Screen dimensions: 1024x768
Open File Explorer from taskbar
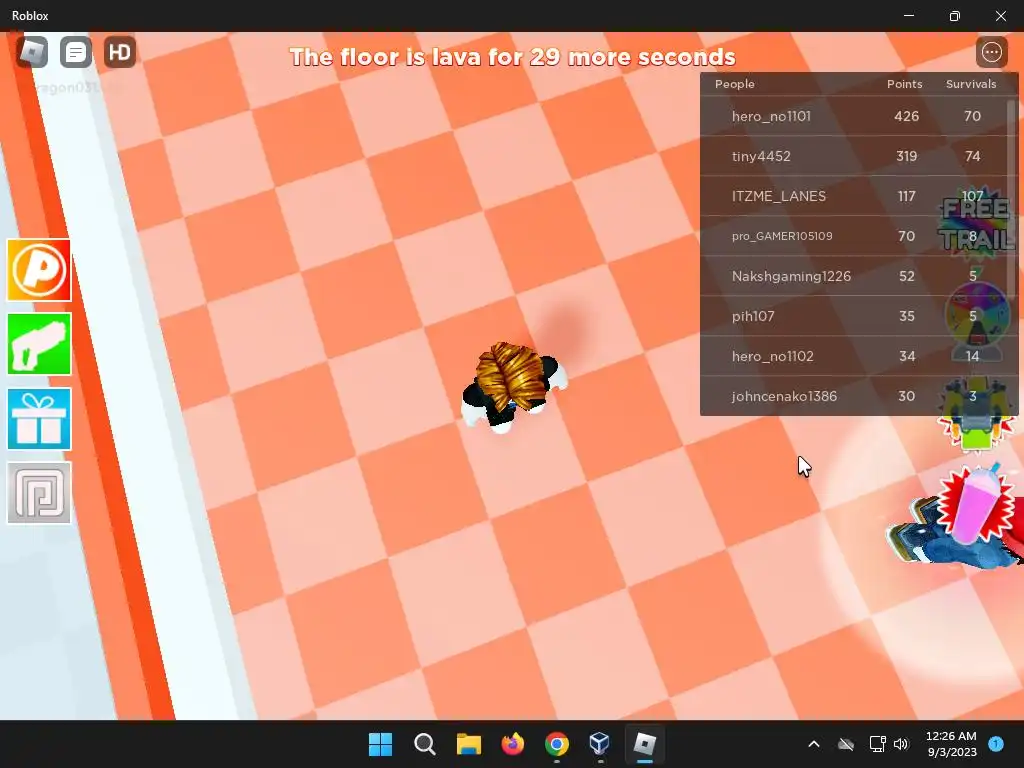click(468, 744)
